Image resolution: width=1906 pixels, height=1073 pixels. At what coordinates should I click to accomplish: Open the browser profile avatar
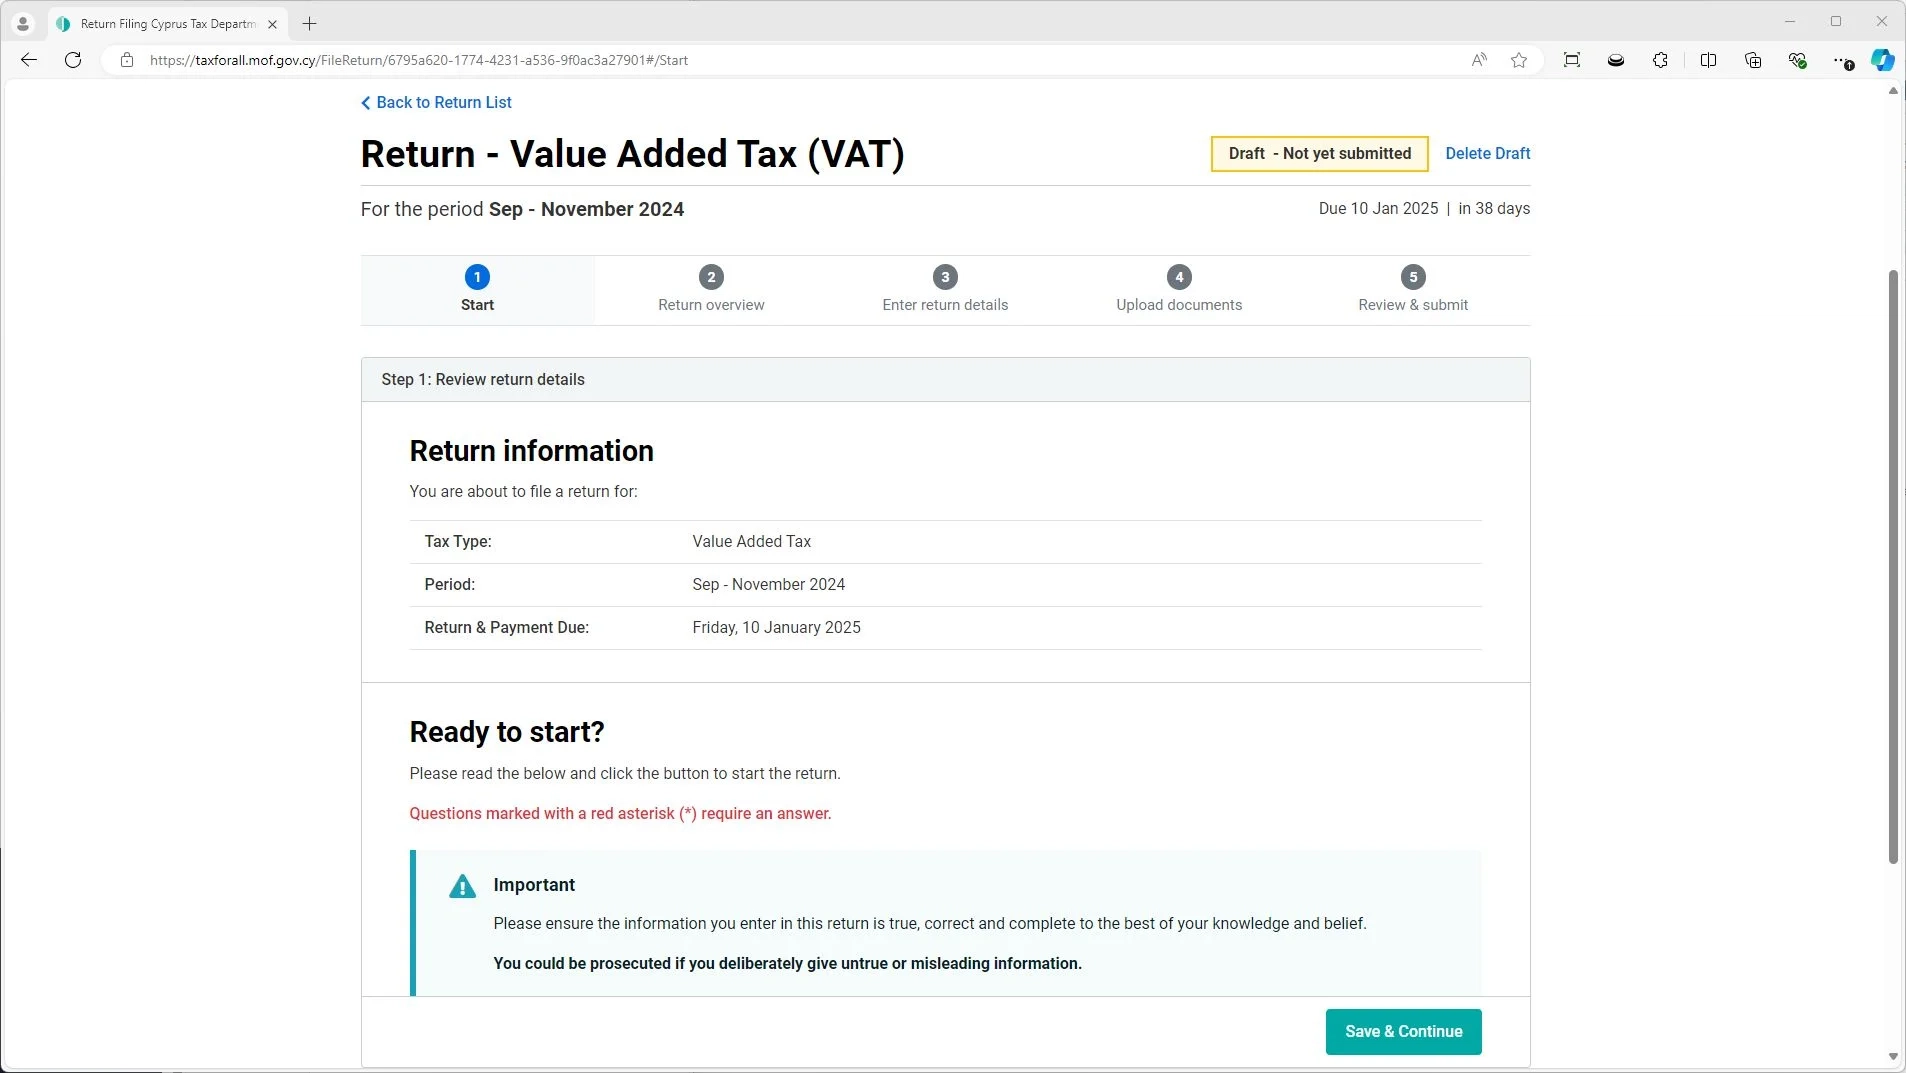[x=22, y=22]
